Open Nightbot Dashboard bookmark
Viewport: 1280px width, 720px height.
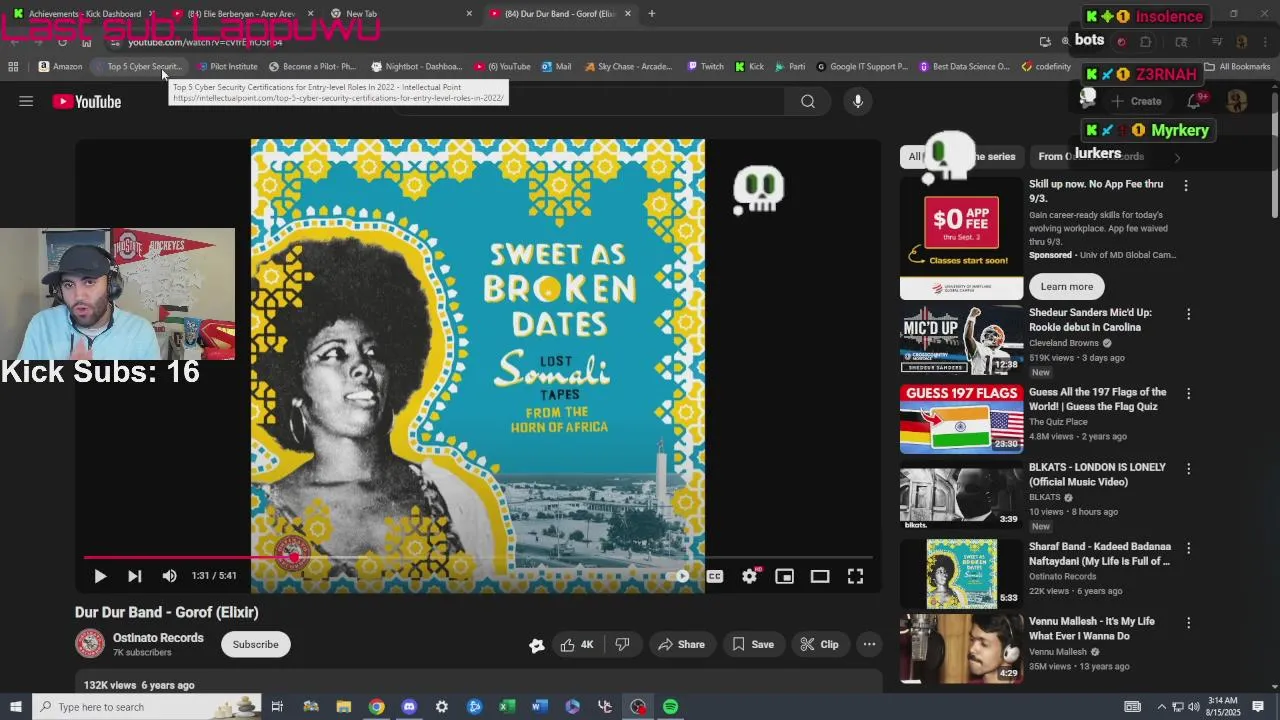[416, 67]
